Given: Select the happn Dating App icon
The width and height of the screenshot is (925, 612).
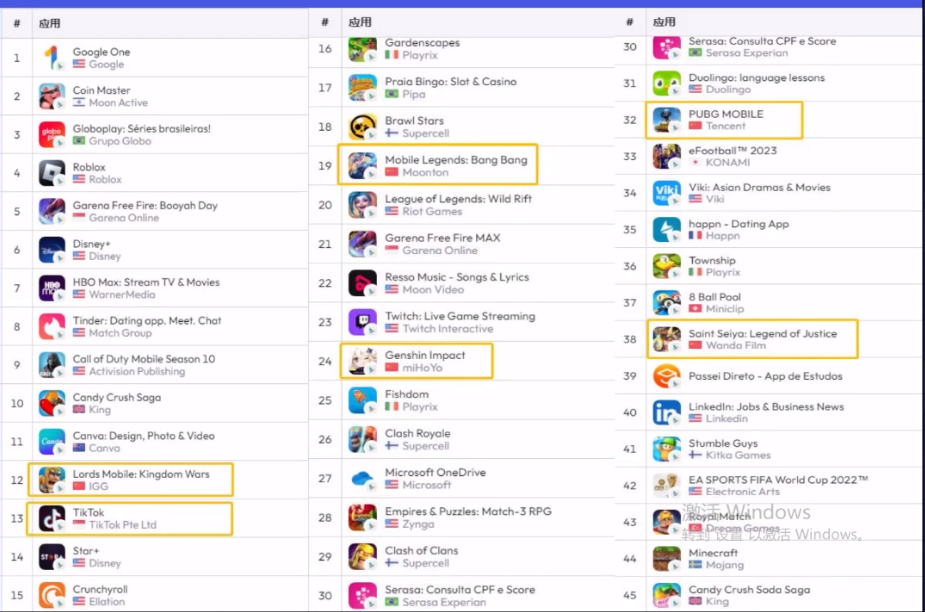Looking at the screenshot, I should click(x=667, y=230).
